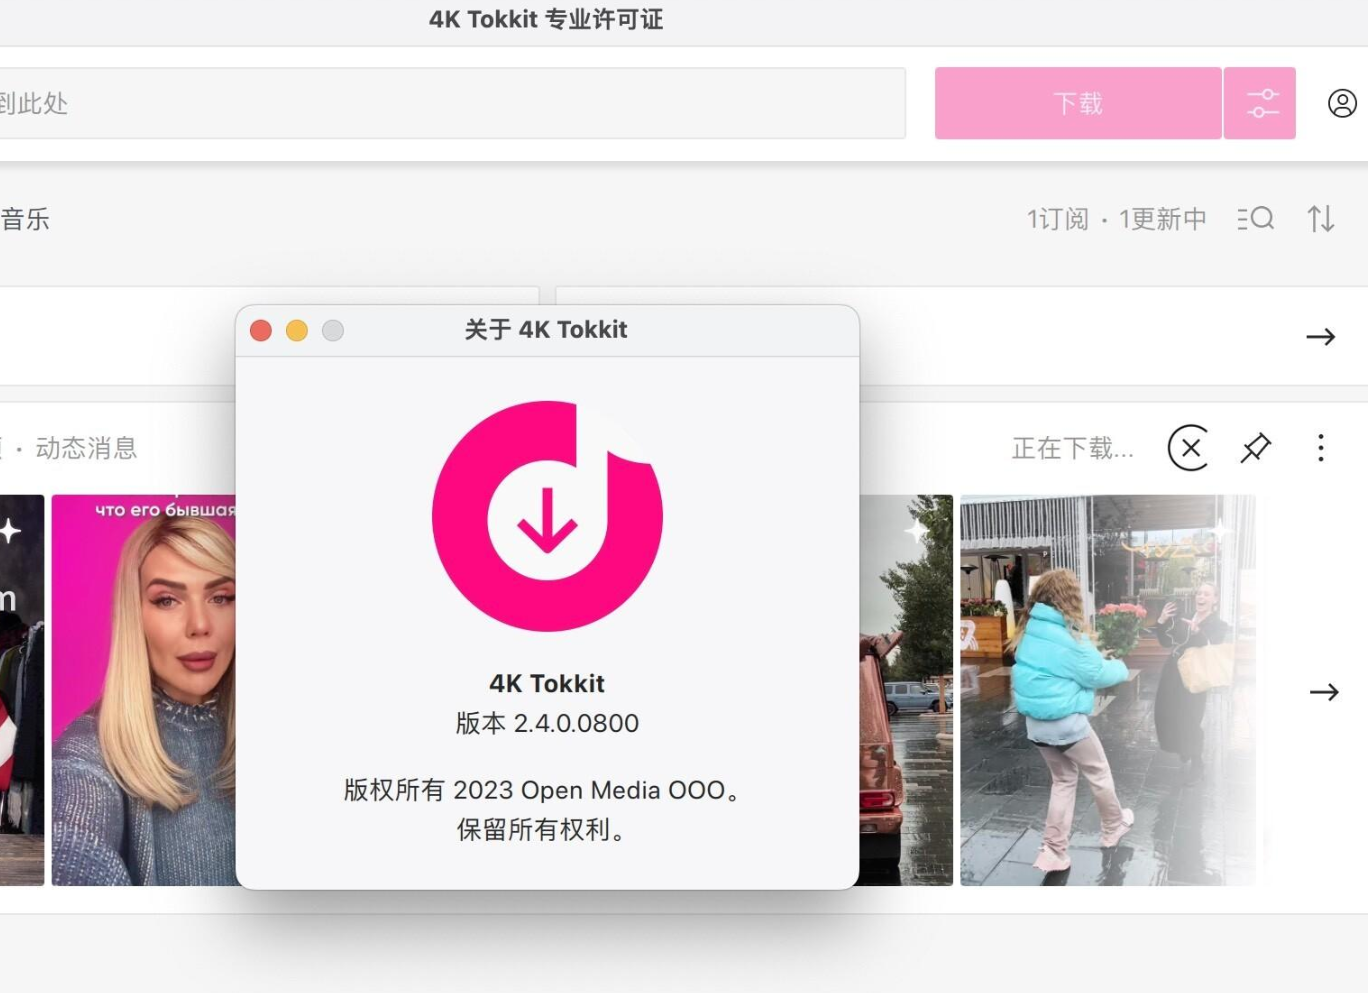Select the 音乐 section label
This screenshot has height=993, width=1368.
click(25, 219)
